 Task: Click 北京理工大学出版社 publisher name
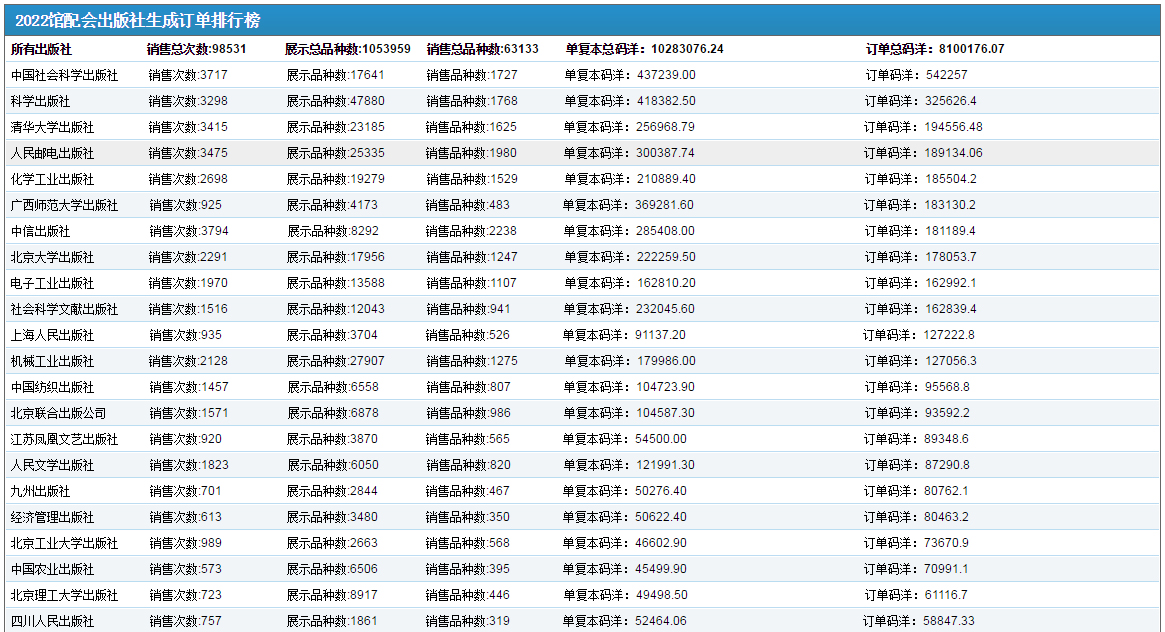(x=64, y=595)
